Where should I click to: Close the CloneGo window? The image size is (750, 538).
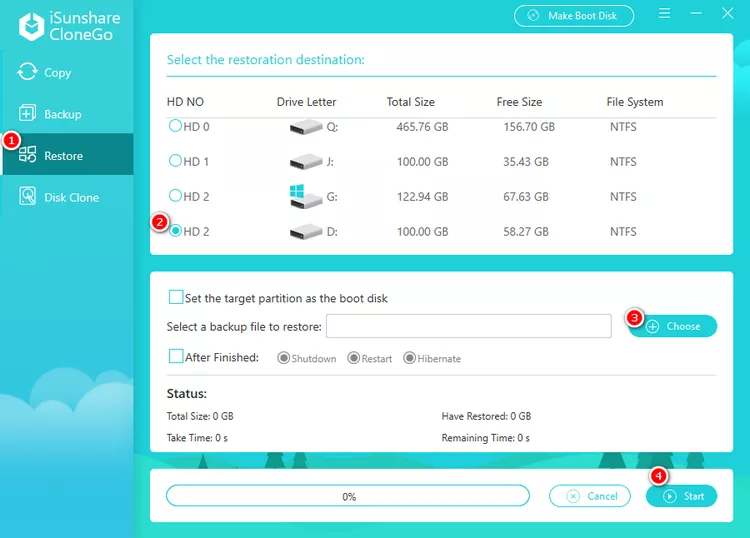click(x=728, y=13)
